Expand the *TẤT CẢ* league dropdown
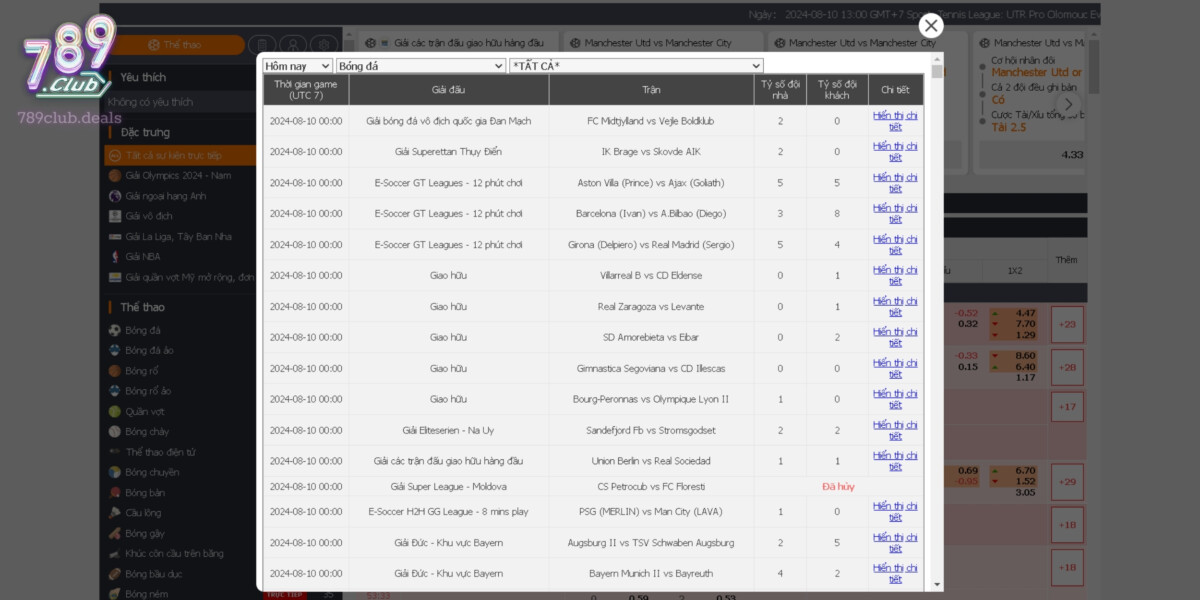1200x600 pixels. 636,66
